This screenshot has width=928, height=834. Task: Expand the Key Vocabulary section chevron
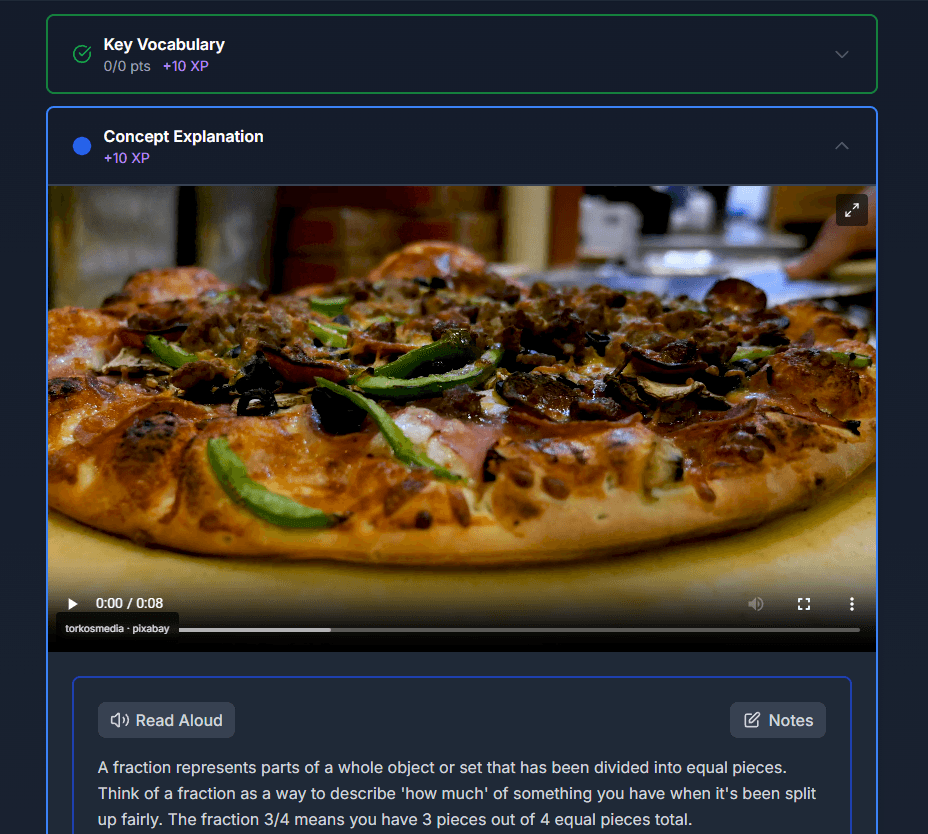(x=841, y=54)
